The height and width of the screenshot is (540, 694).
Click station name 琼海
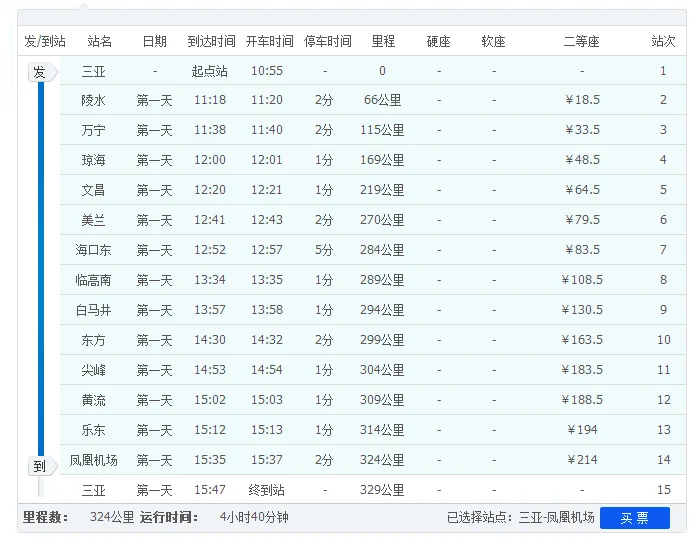coord(93,160)
